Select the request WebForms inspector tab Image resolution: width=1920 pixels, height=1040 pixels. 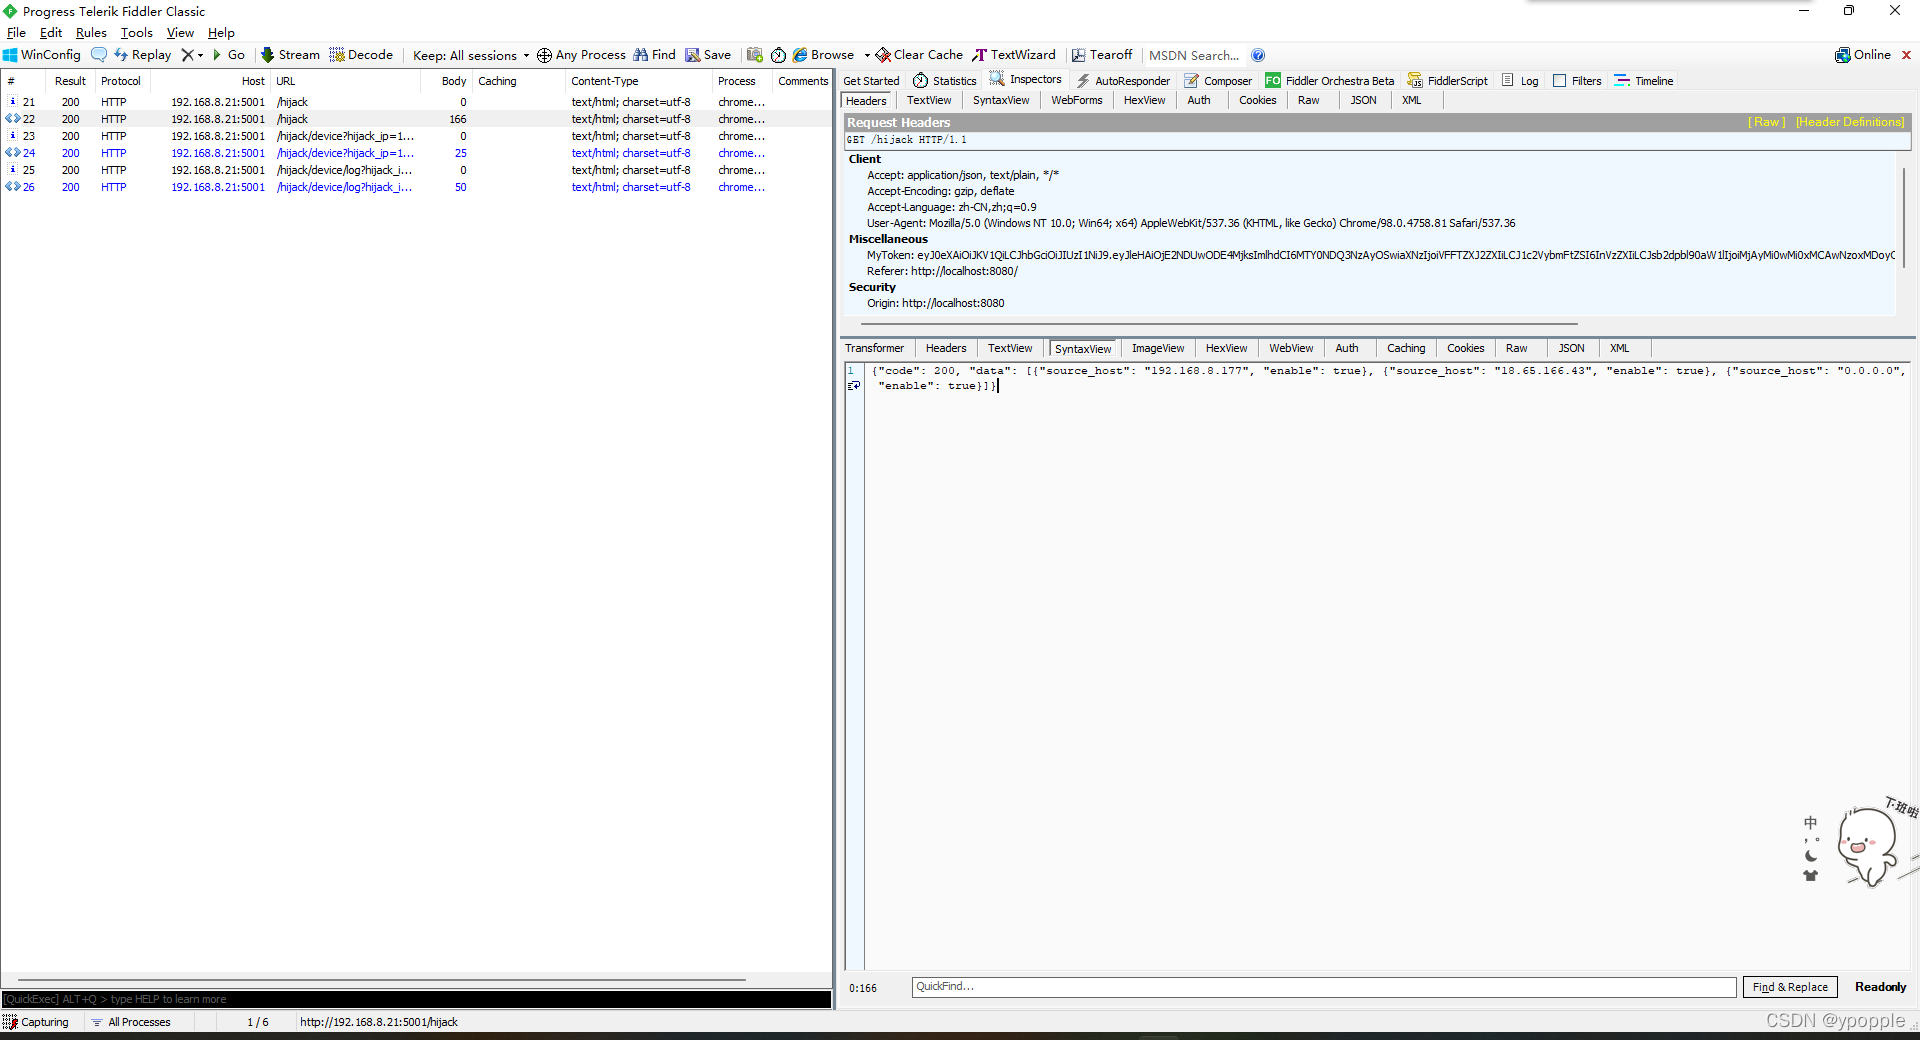(x=1076, y=100)
